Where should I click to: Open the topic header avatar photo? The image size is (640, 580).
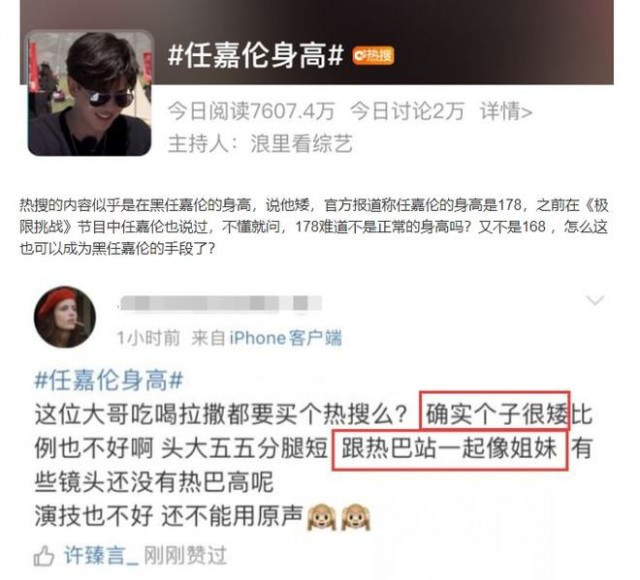click(x=90, y=93)
